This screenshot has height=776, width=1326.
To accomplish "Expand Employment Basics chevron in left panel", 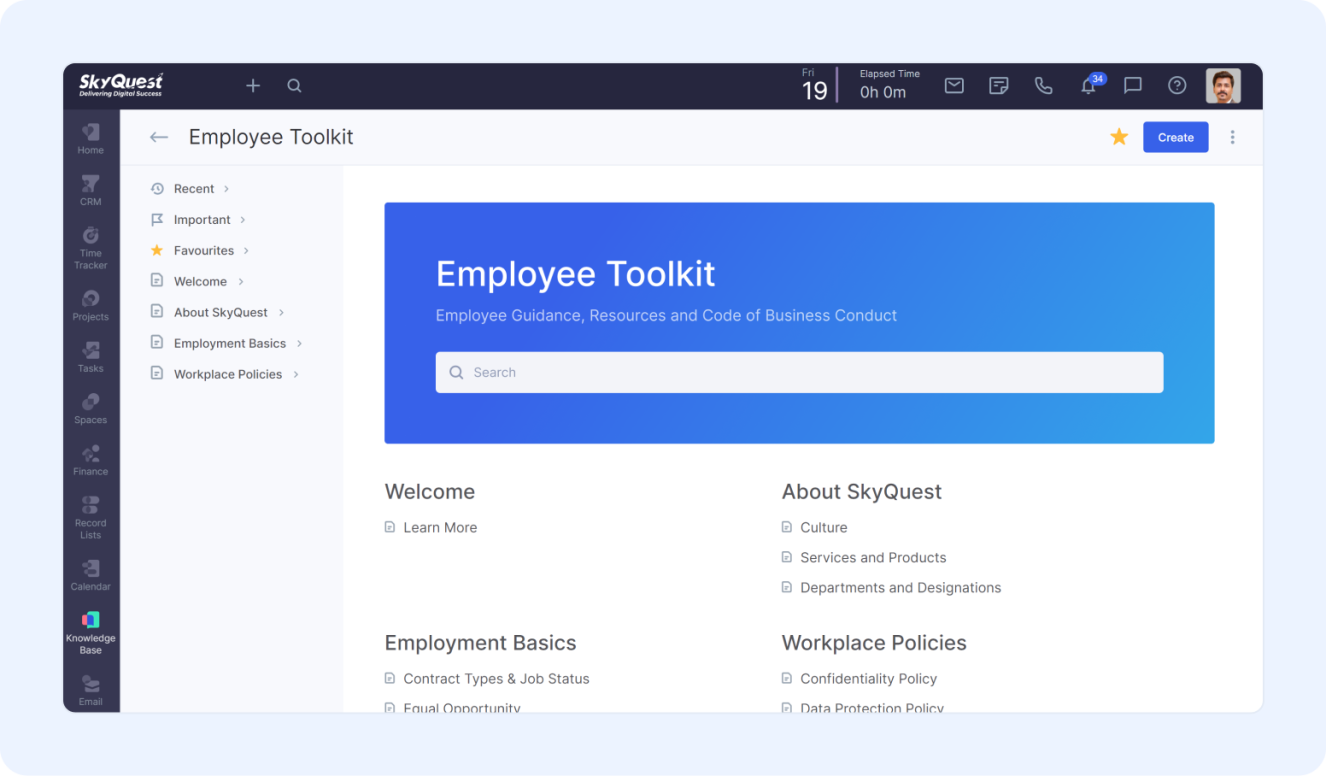I will tap(300, 344).
